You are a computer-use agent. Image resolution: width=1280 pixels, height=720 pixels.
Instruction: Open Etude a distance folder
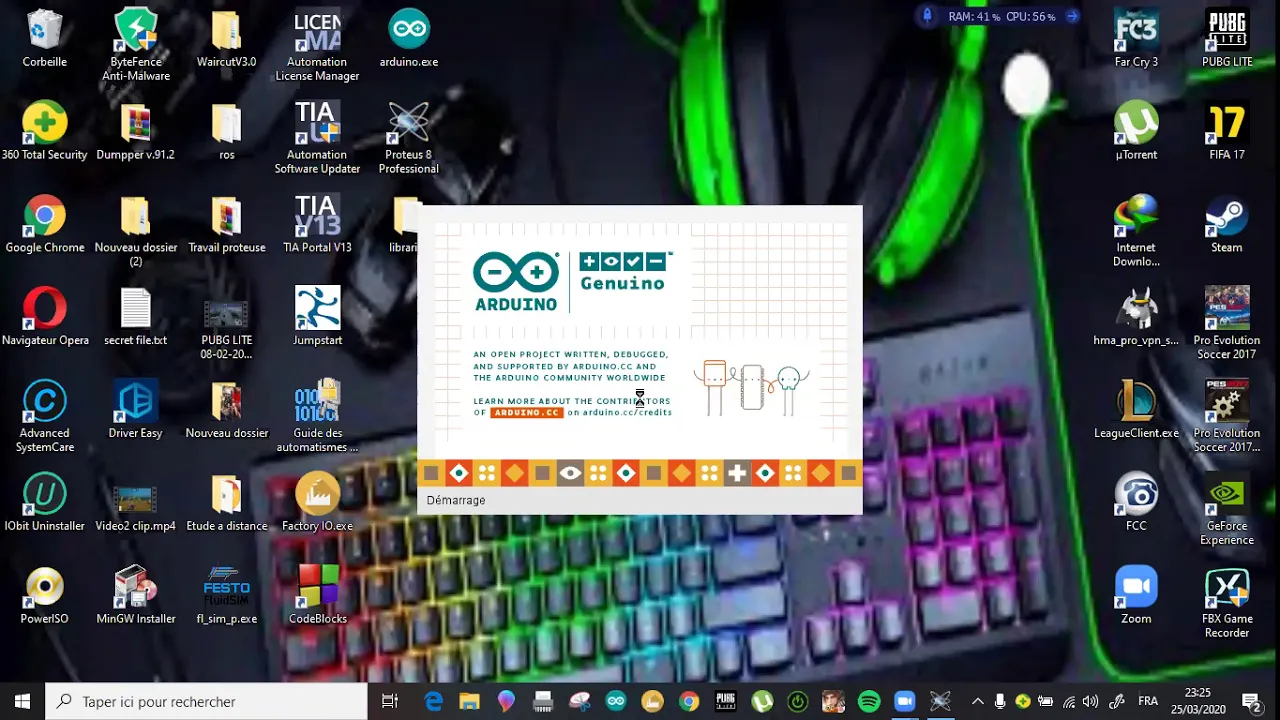[227, 503]
